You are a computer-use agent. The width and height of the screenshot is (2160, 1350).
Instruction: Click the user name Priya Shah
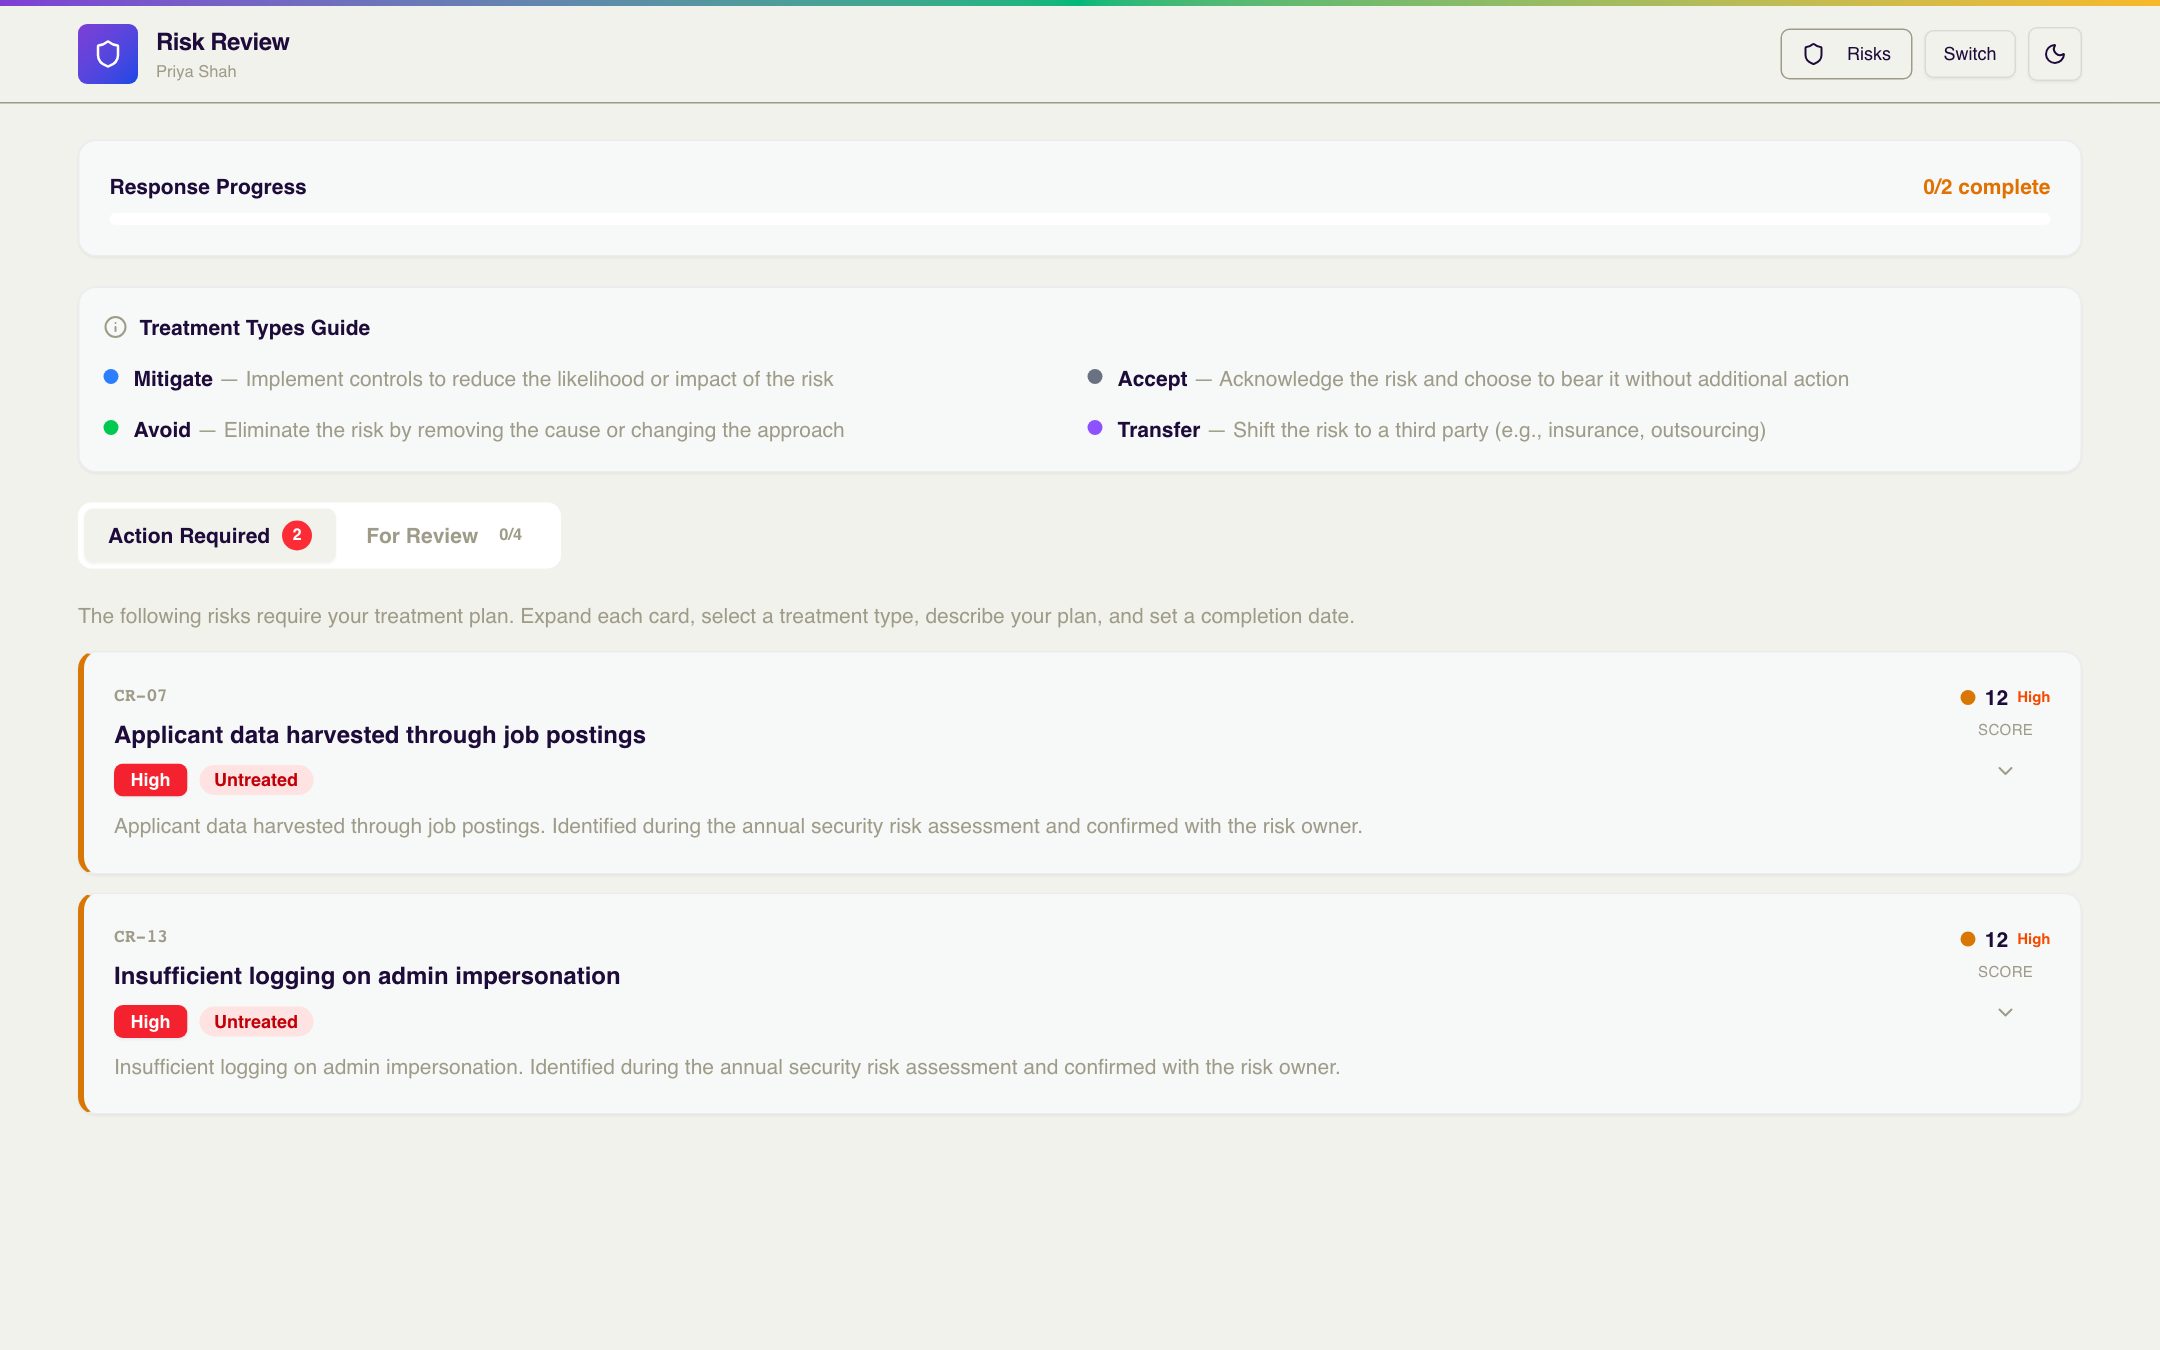196,72
